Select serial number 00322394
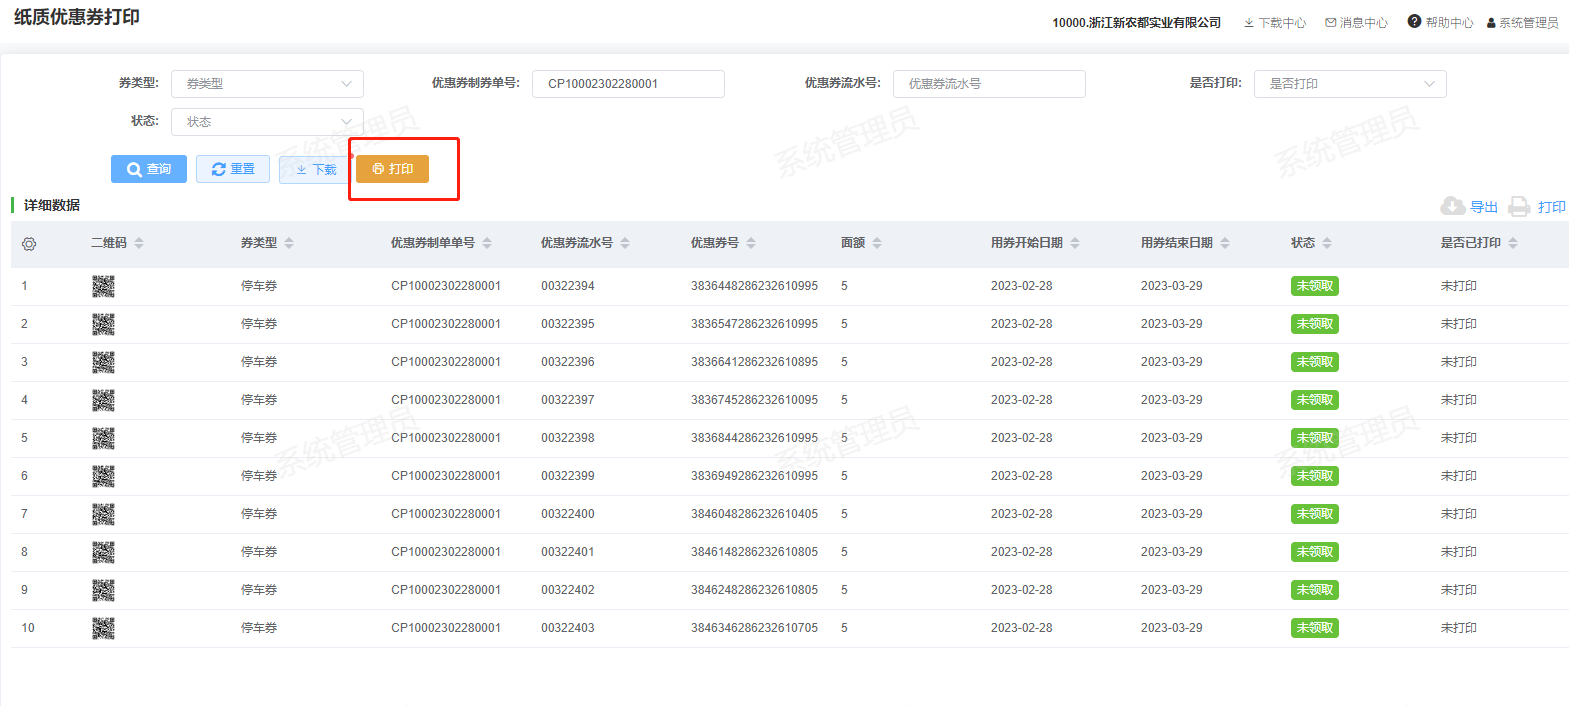The height and width of the screenshot is (706, 1569). point(568,286)
